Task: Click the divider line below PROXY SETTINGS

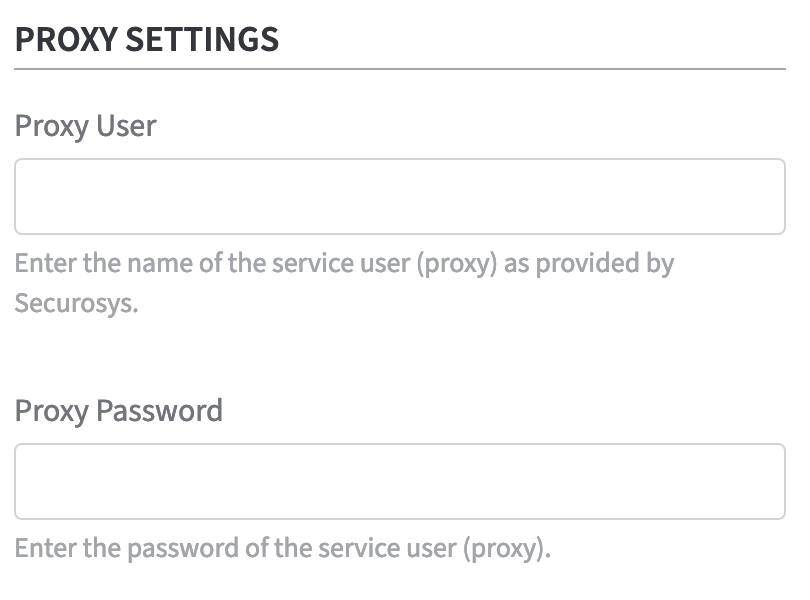Action: [400, 69]
